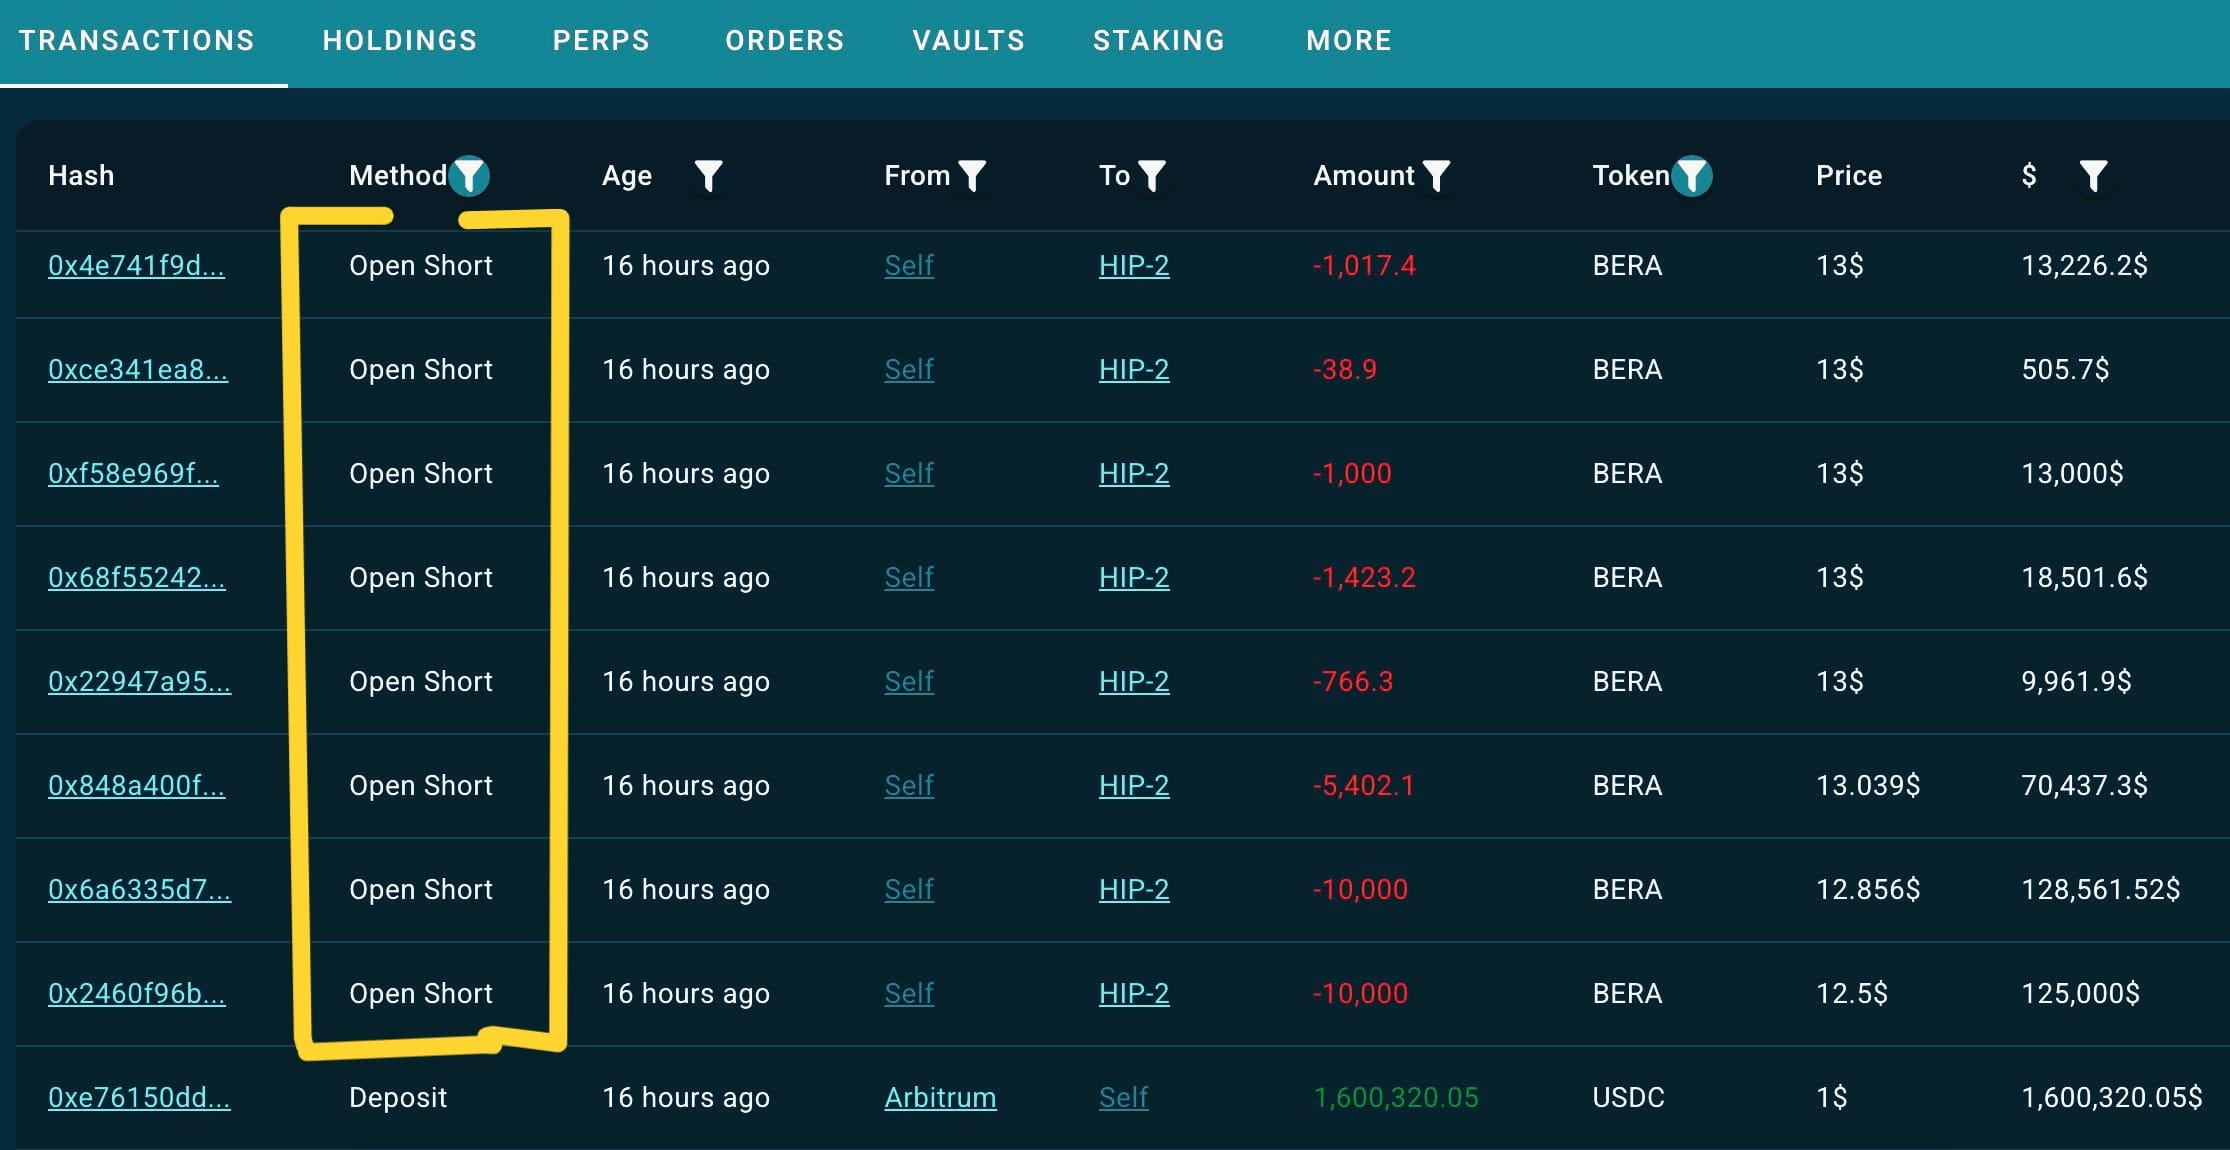The height and width of the screenshot is (1150, 2230).
Task: Filter transactions by From address
Action: click(972, 176)
